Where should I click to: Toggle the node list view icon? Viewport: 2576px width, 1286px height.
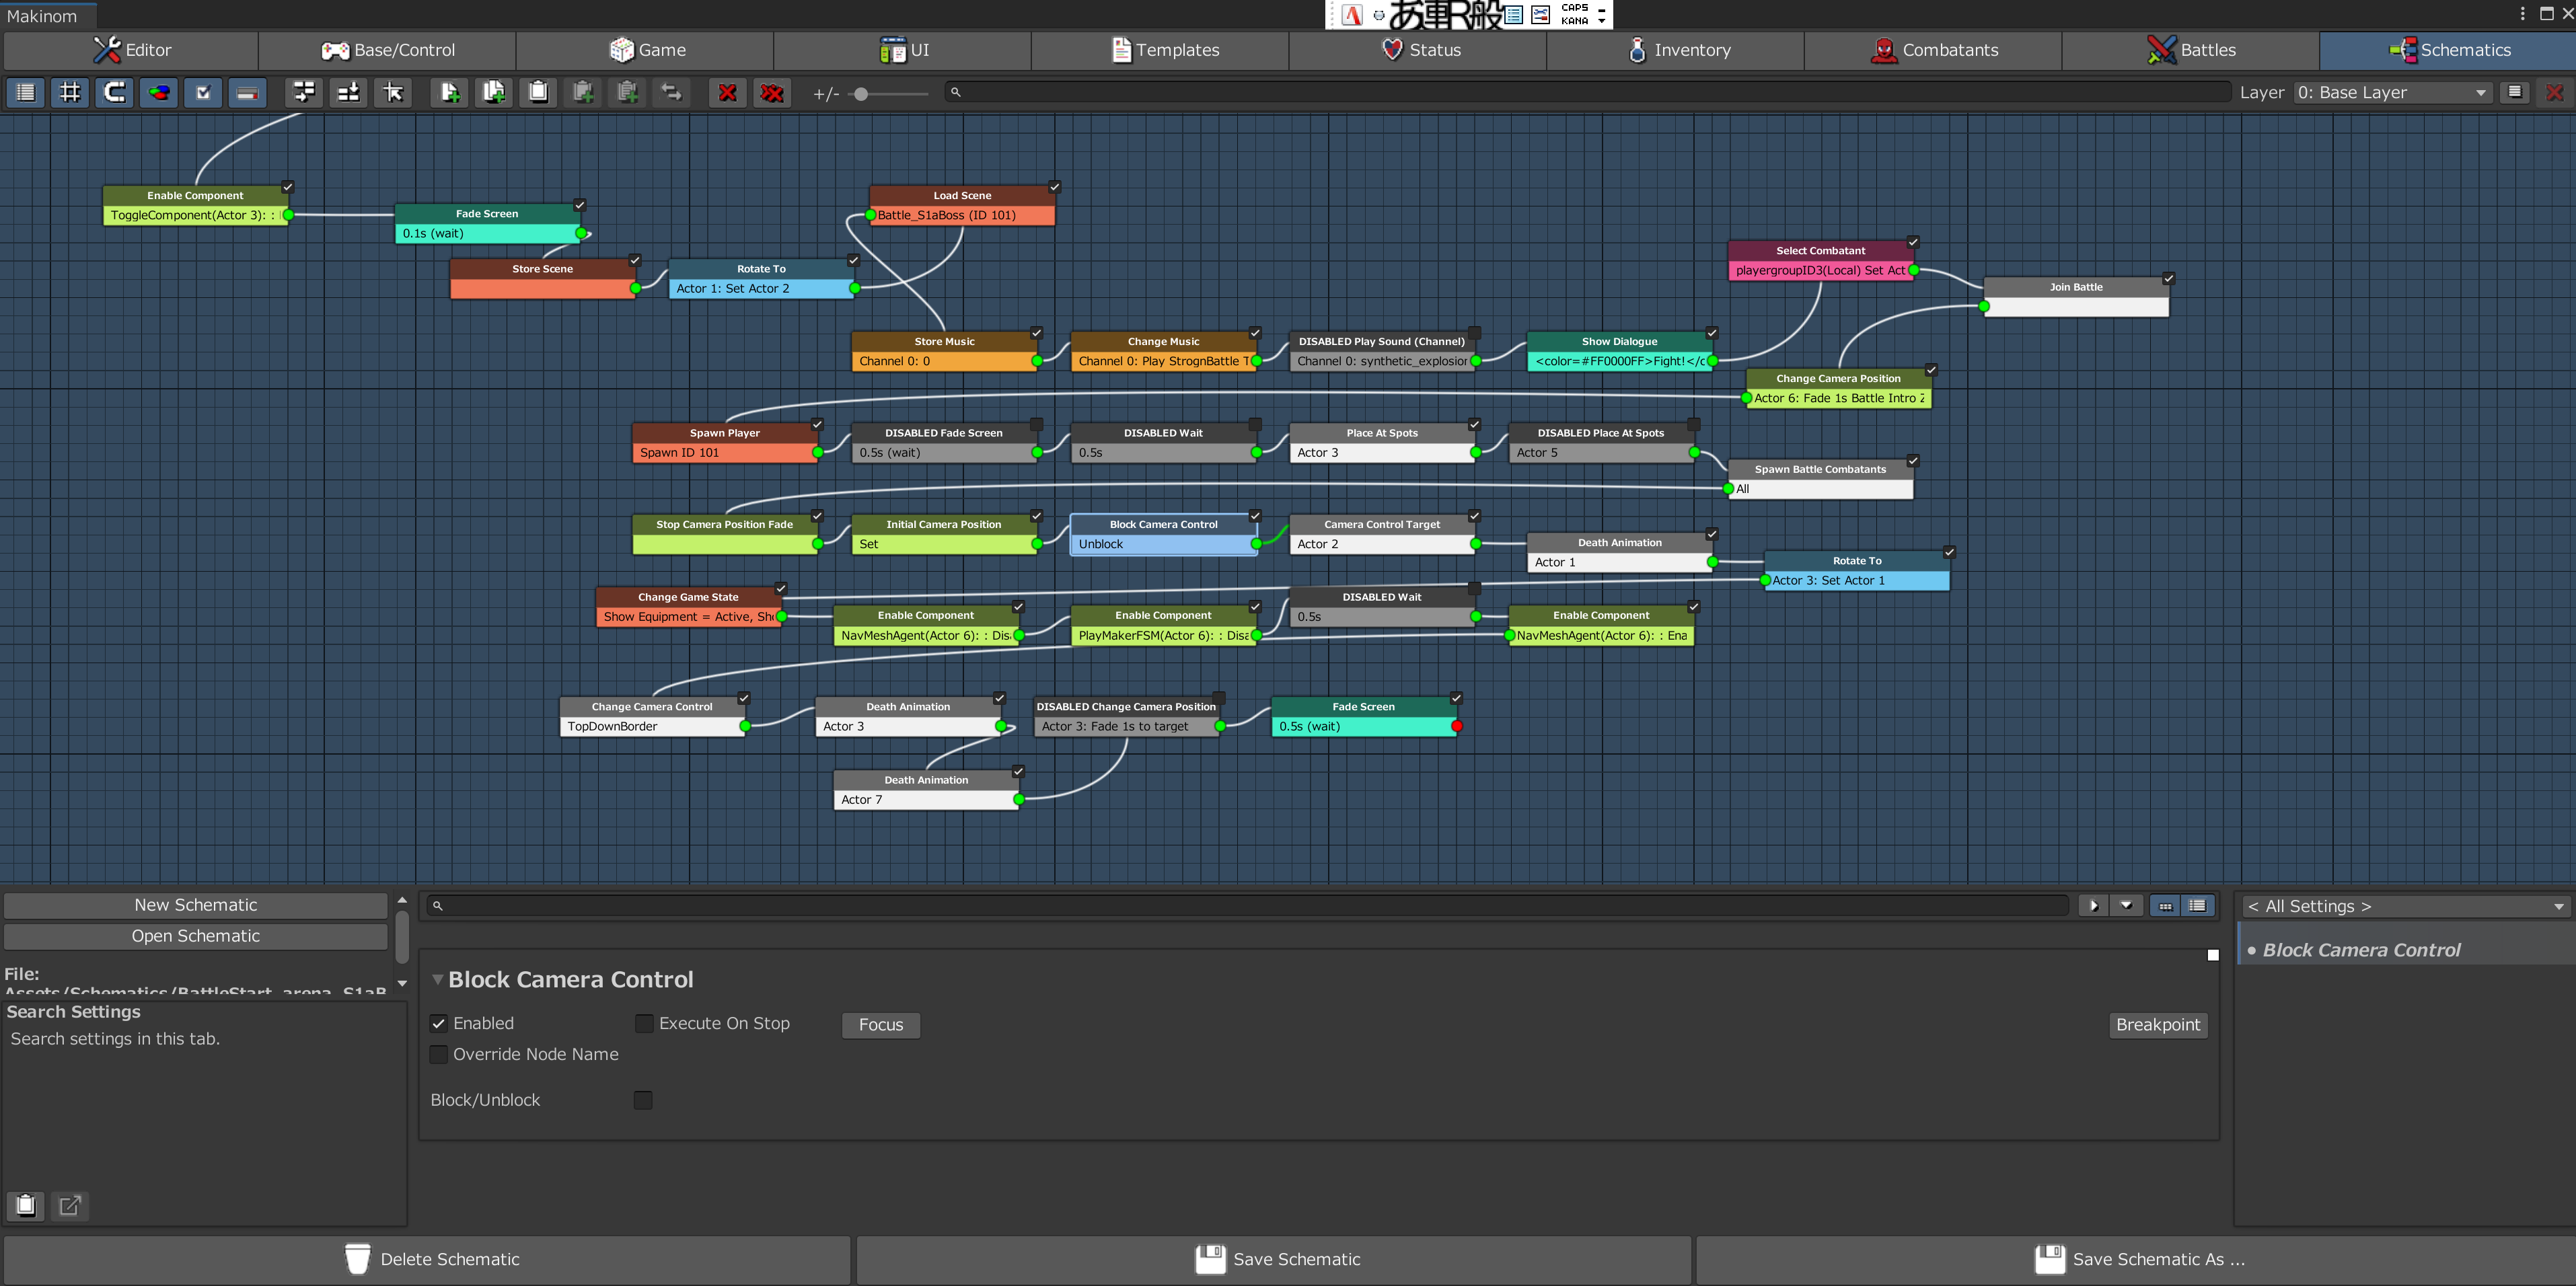tap(26, 93)
